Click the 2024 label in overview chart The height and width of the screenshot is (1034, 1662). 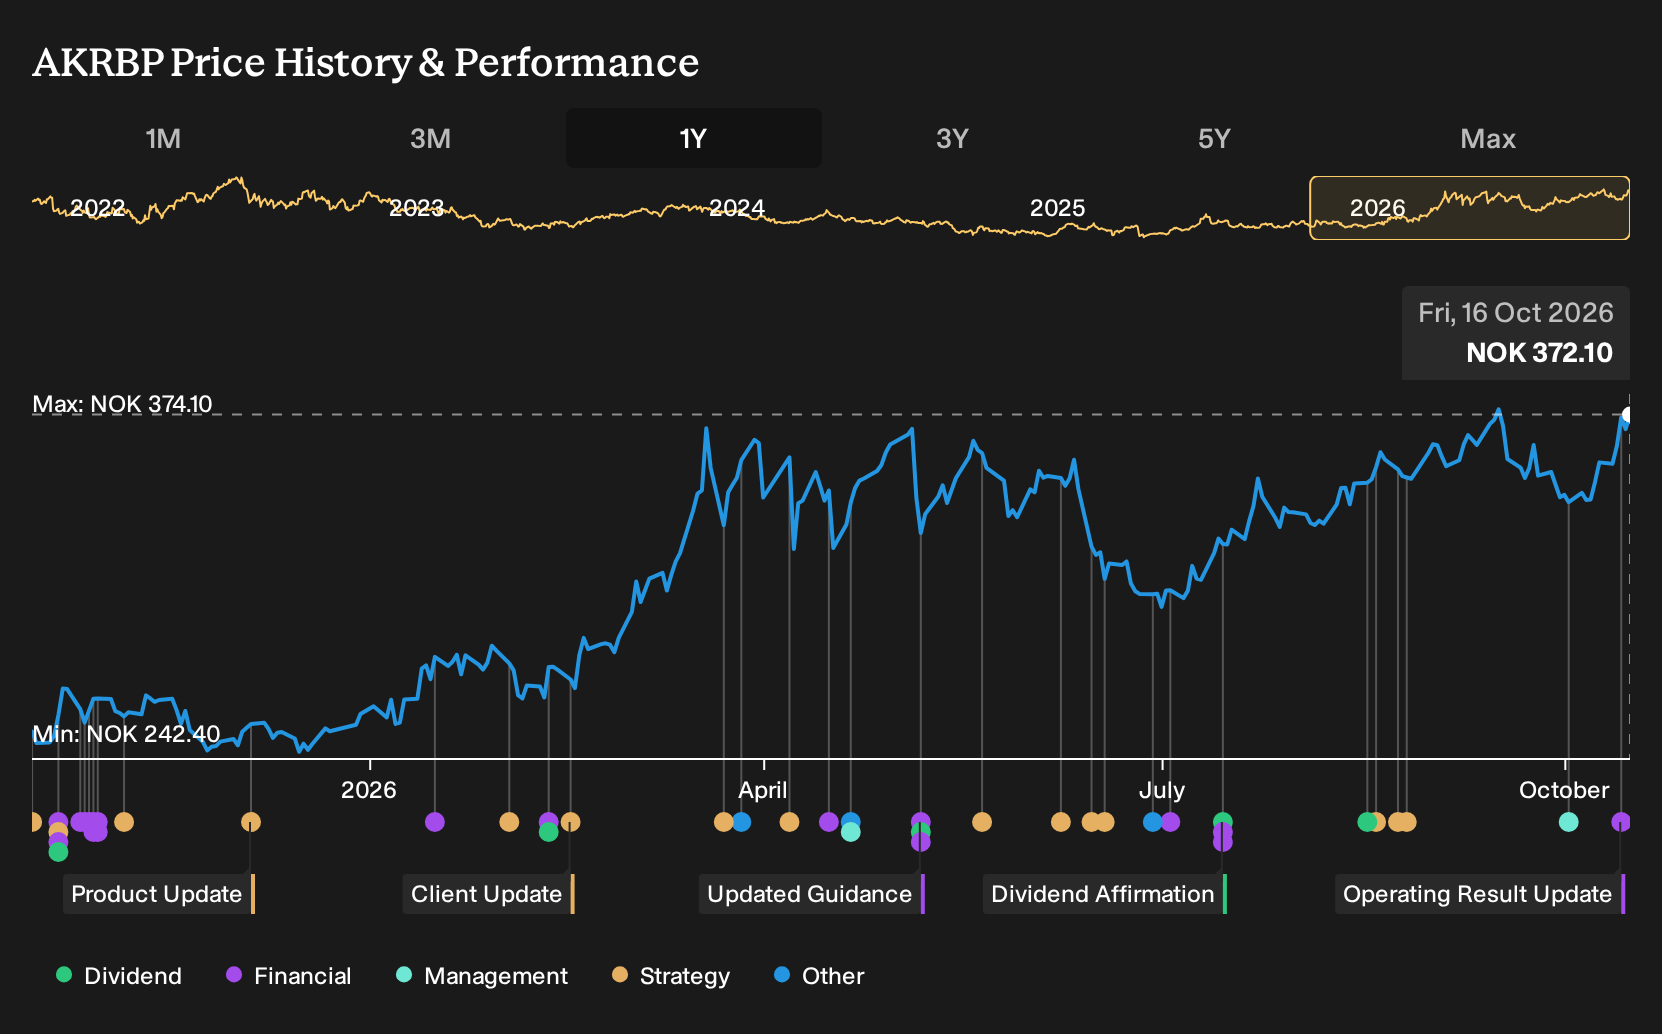click(737, 208)
